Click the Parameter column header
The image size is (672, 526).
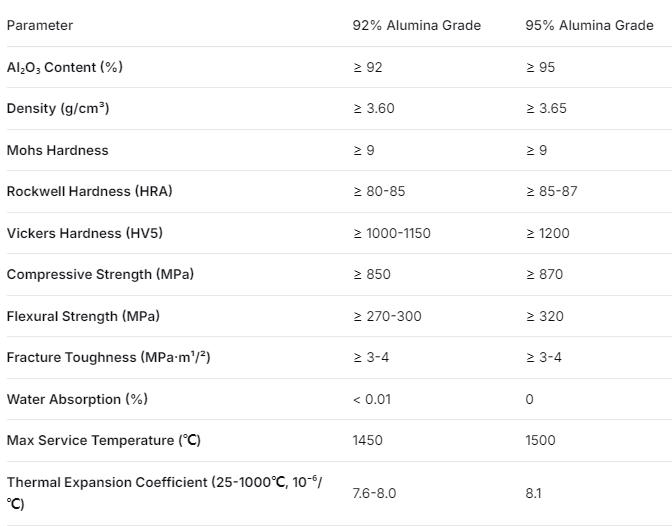[x=40, y=25]
